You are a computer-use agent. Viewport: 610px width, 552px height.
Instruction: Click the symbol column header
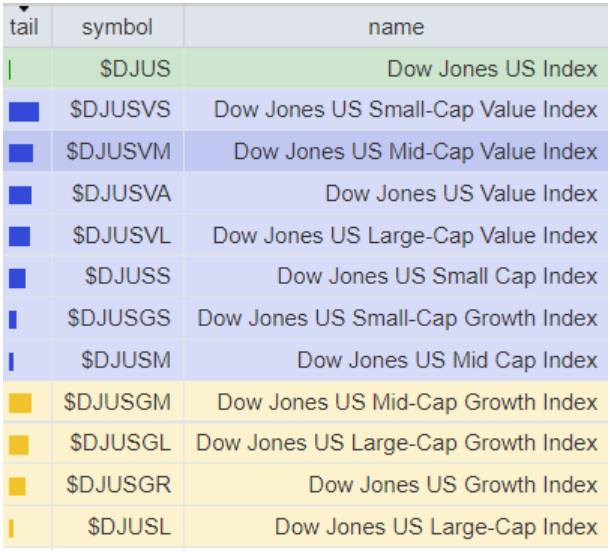pos(117,27)
